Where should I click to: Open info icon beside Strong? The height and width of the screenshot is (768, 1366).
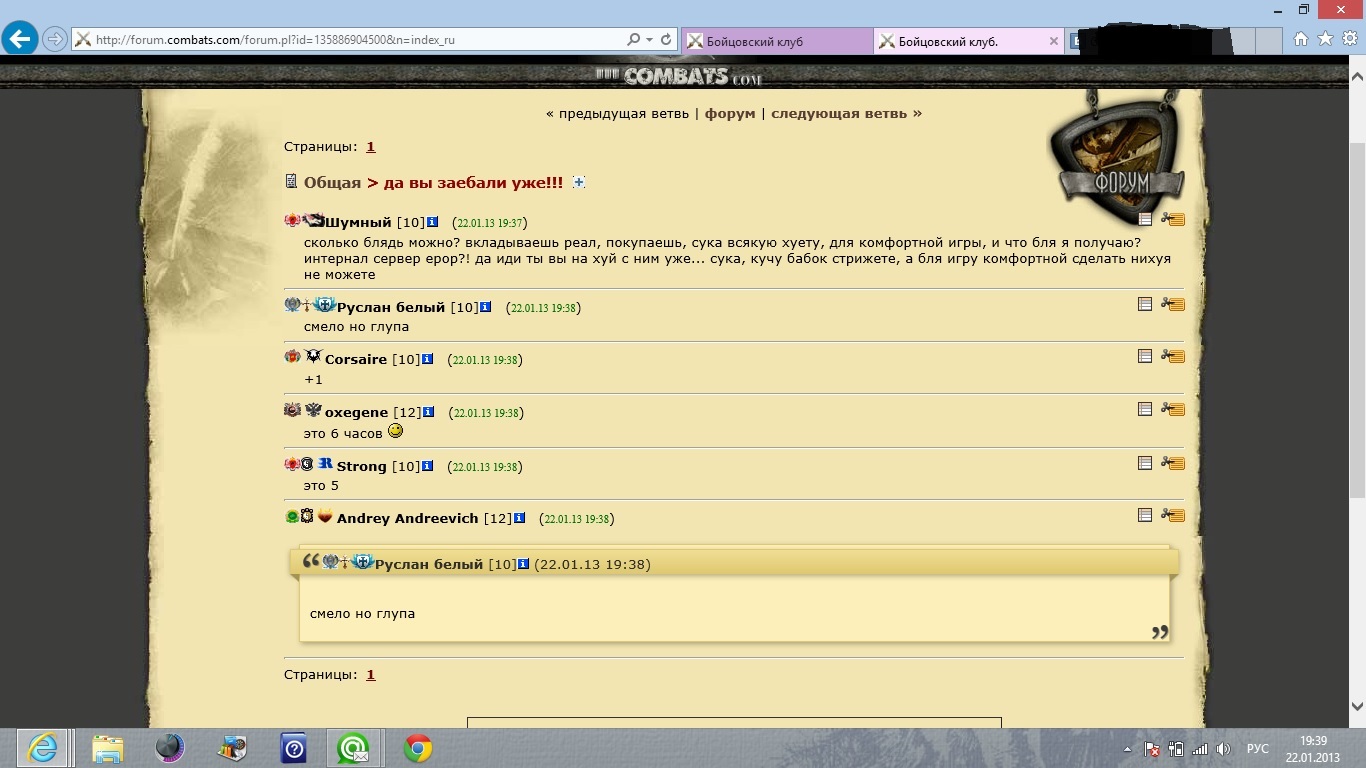click(428, 466)
